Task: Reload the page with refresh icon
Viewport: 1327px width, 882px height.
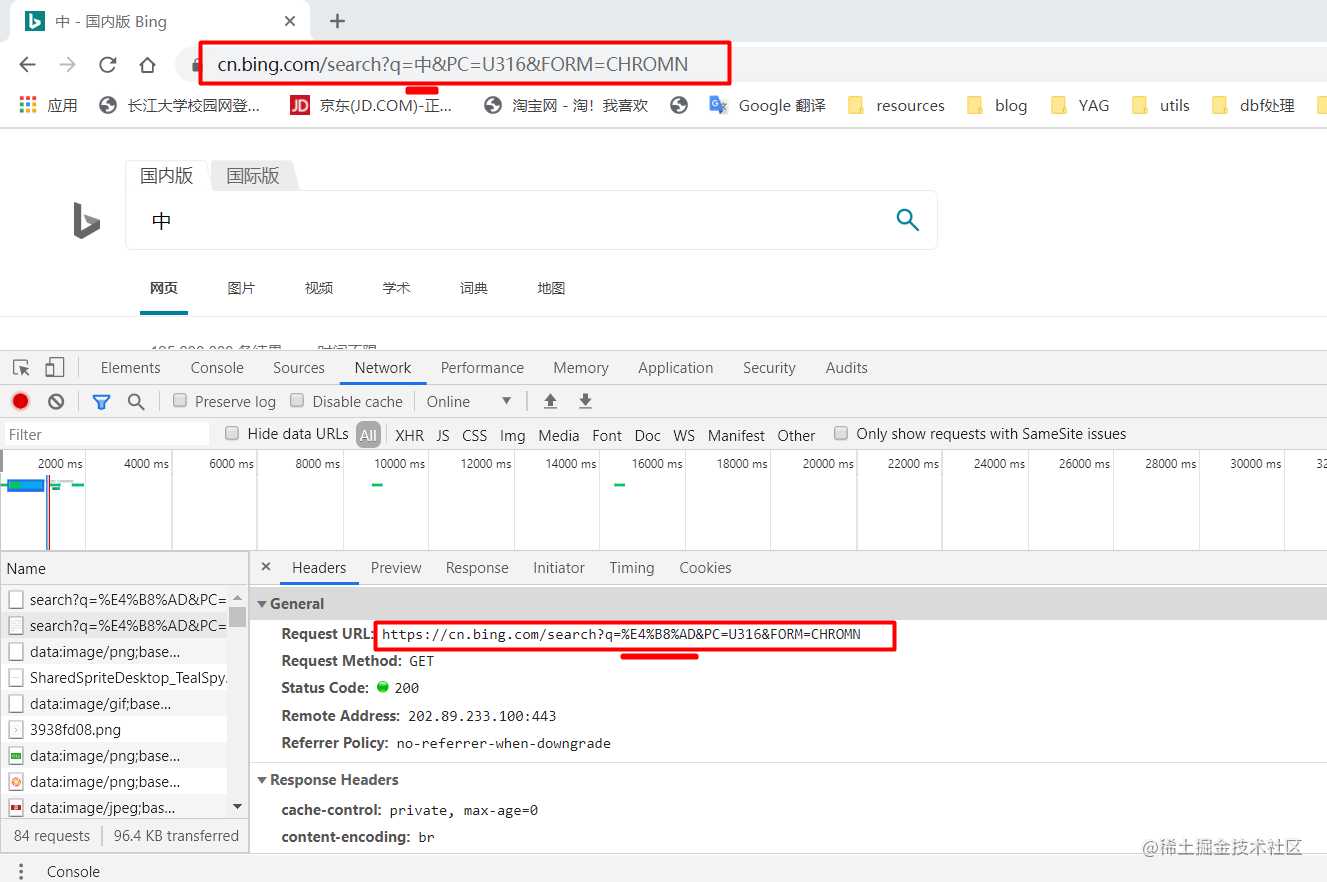Action: pos(107,65)
